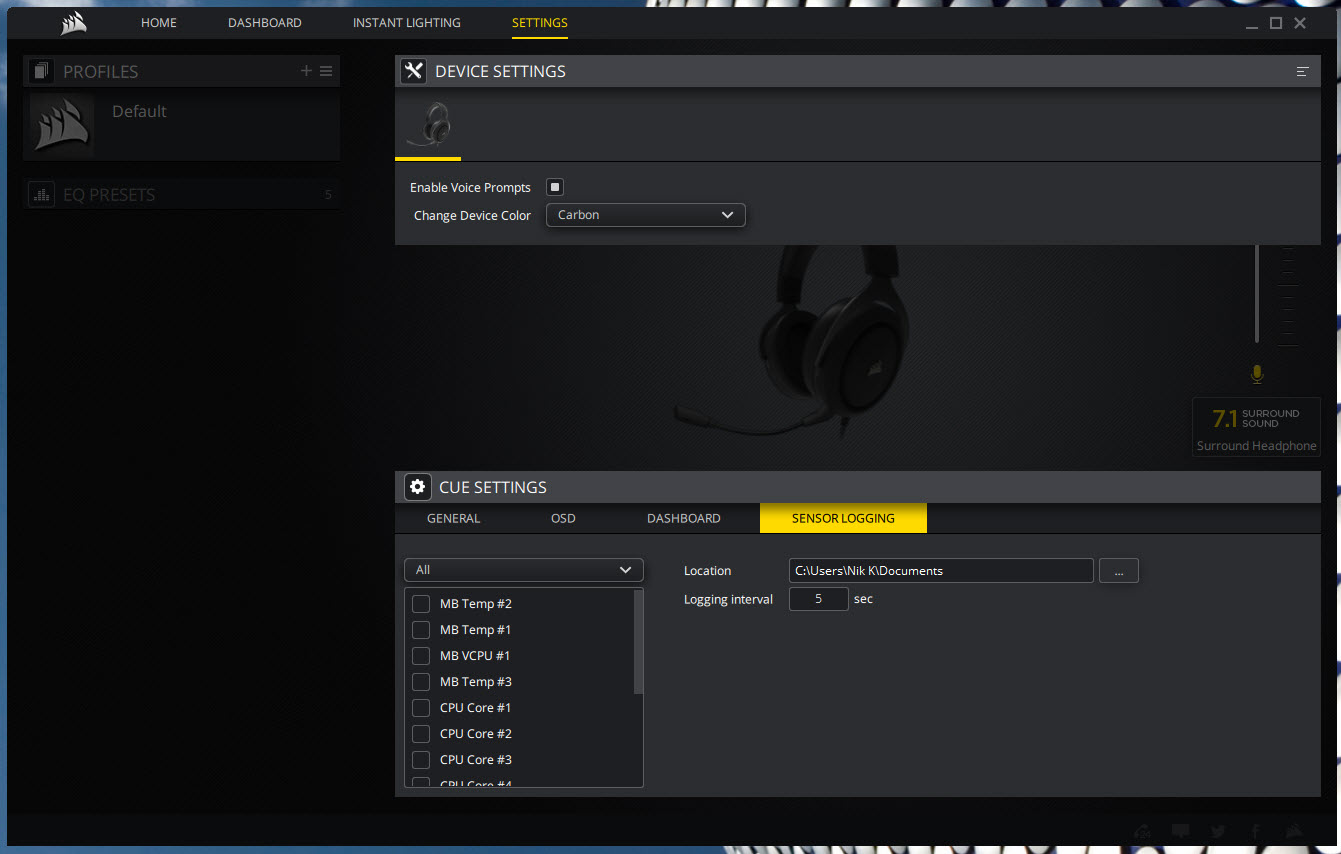Check the MB Temp #3 checkbox
The width and height of the screenshot is (1341, 854).
tap(421, 682)
